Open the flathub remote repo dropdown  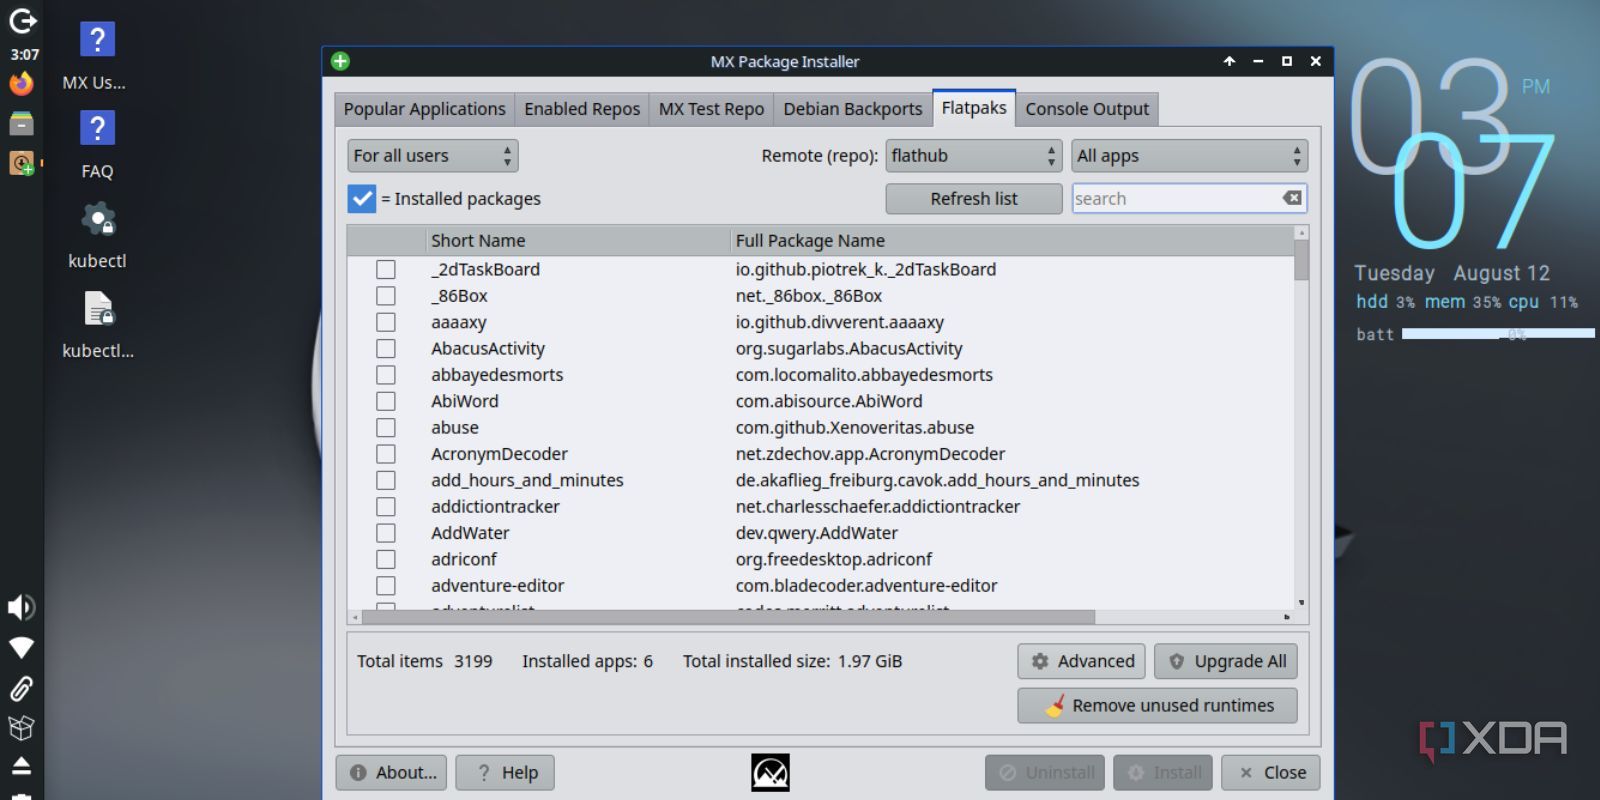[973, 156]
